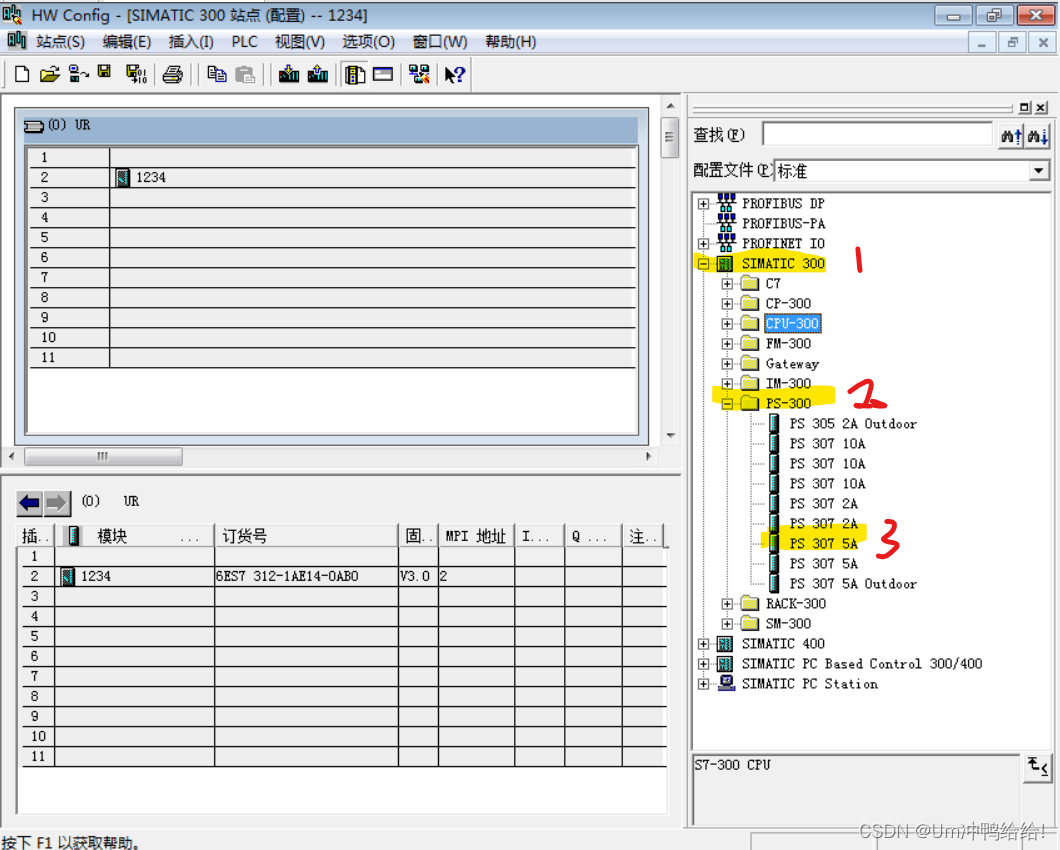Expand the Gateway folder
The height and width of the screenshot is (850, 1060).
click(x=727, y=364)
